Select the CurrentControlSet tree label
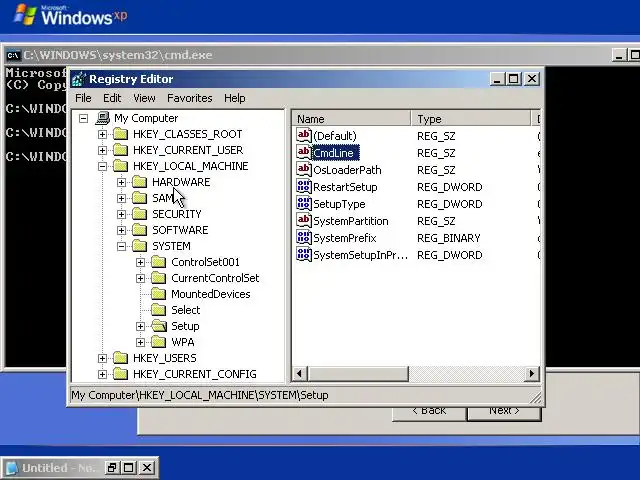640x480 pixels. (215, 278)
